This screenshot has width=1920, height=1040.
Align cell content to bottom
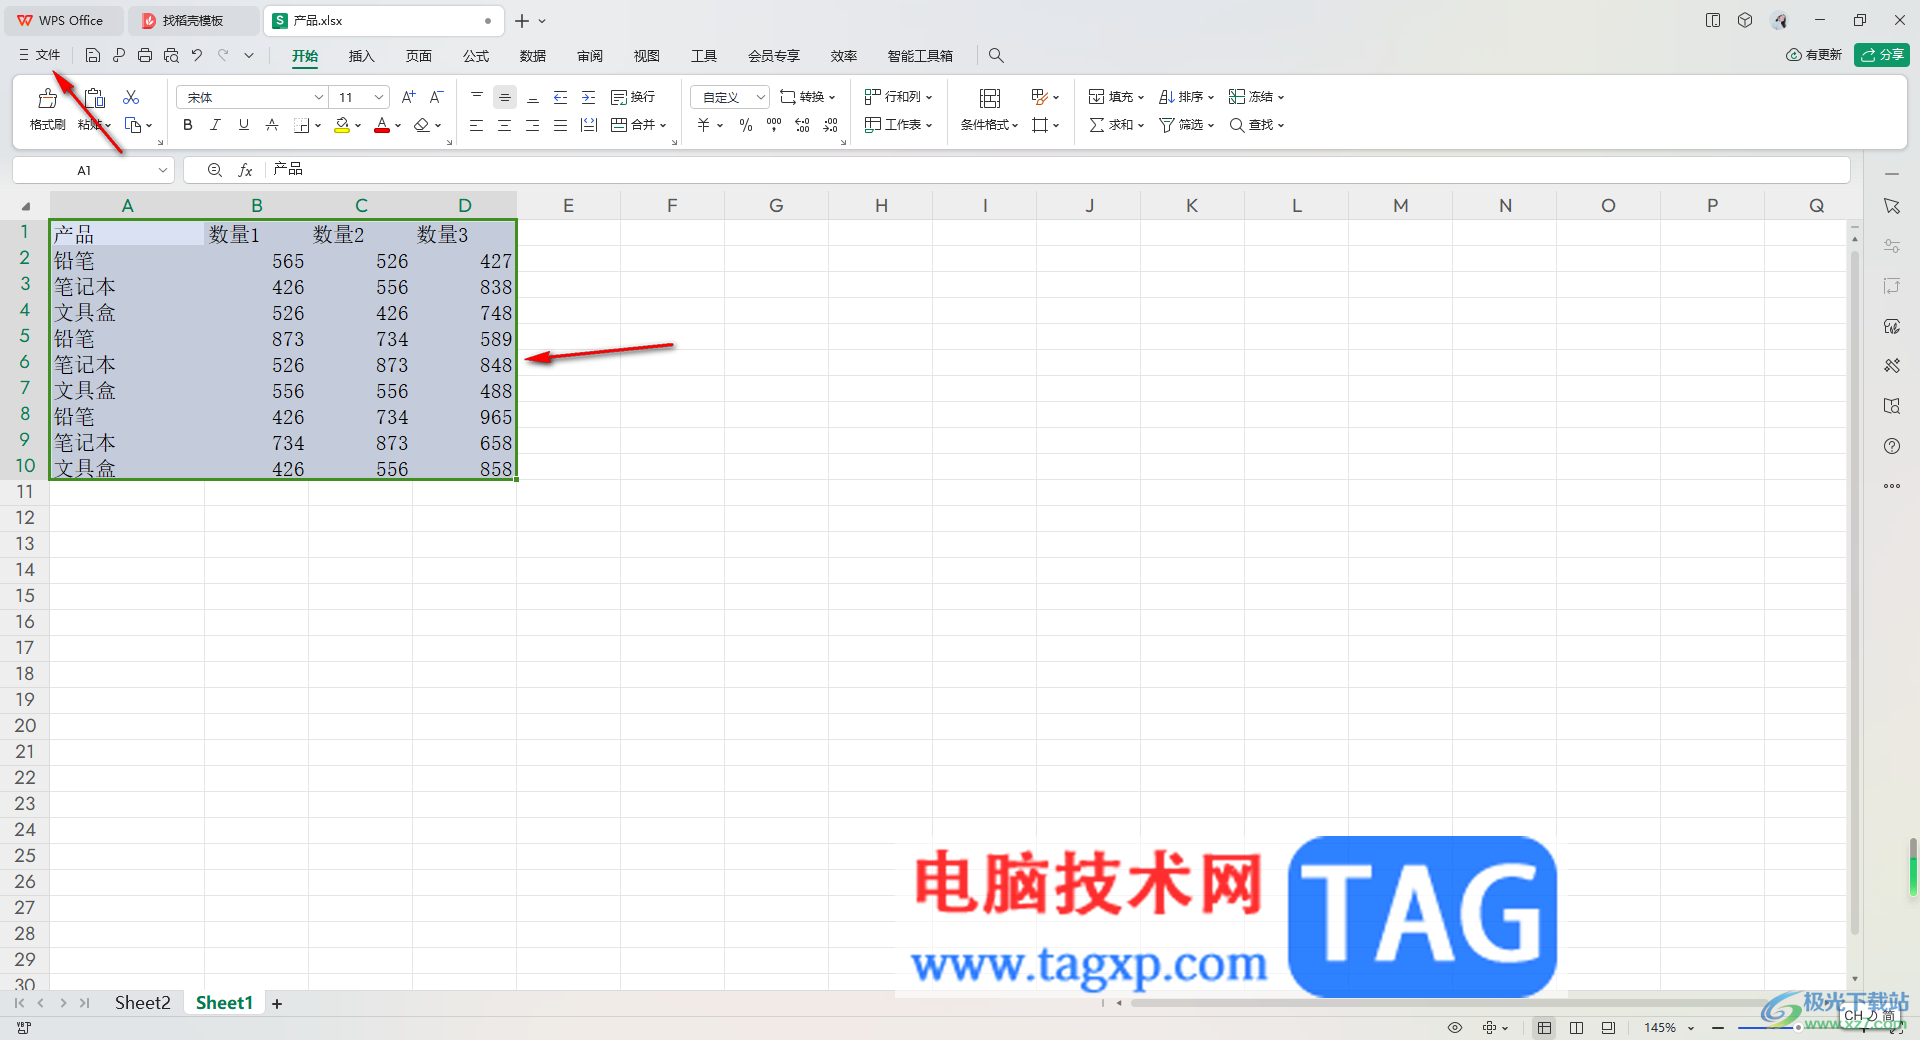533,97
